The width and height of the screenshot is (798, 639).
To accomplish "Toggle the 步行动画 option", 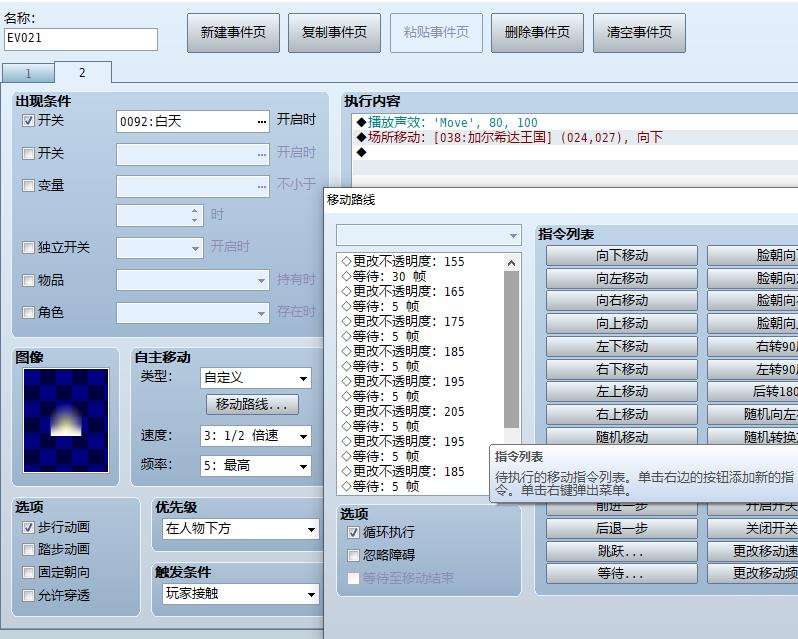I will pyautogui.click(x=28, y=528).
